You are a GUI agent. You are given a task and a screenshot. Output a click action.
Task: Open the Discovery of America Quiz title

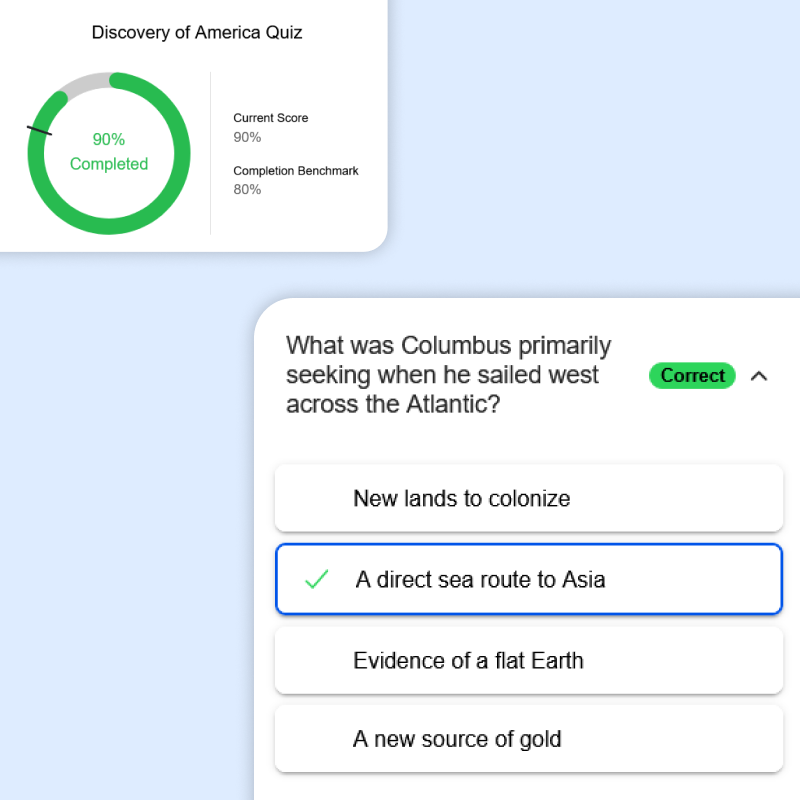tap(196, 32)
